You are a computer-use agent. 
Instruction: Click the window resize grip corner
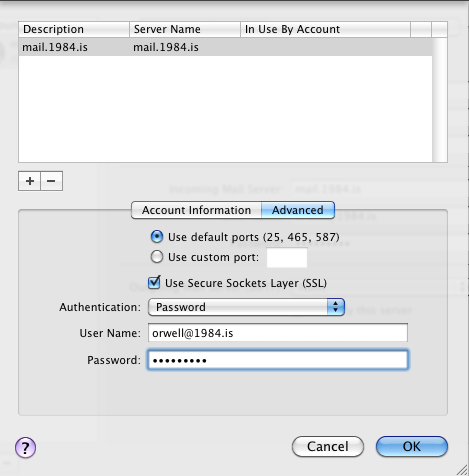point(462,469)
